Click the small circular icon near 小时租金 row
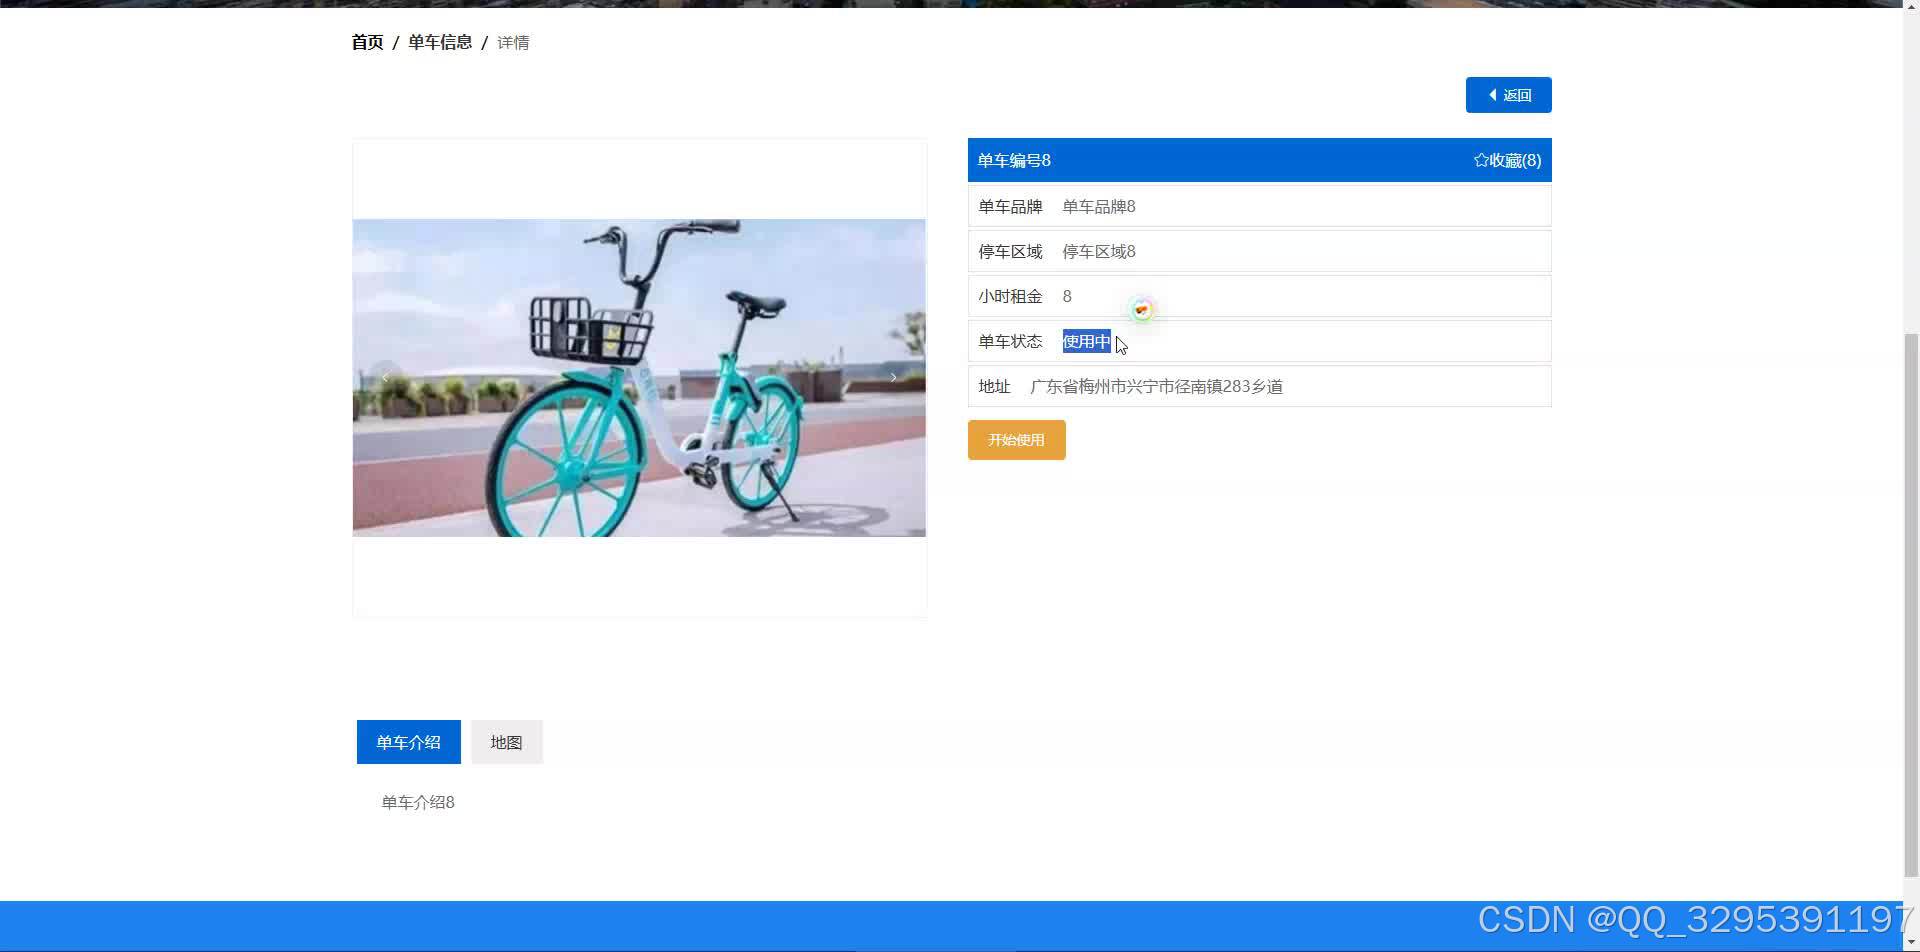The image size is (1920, 952). [1141, 309]
